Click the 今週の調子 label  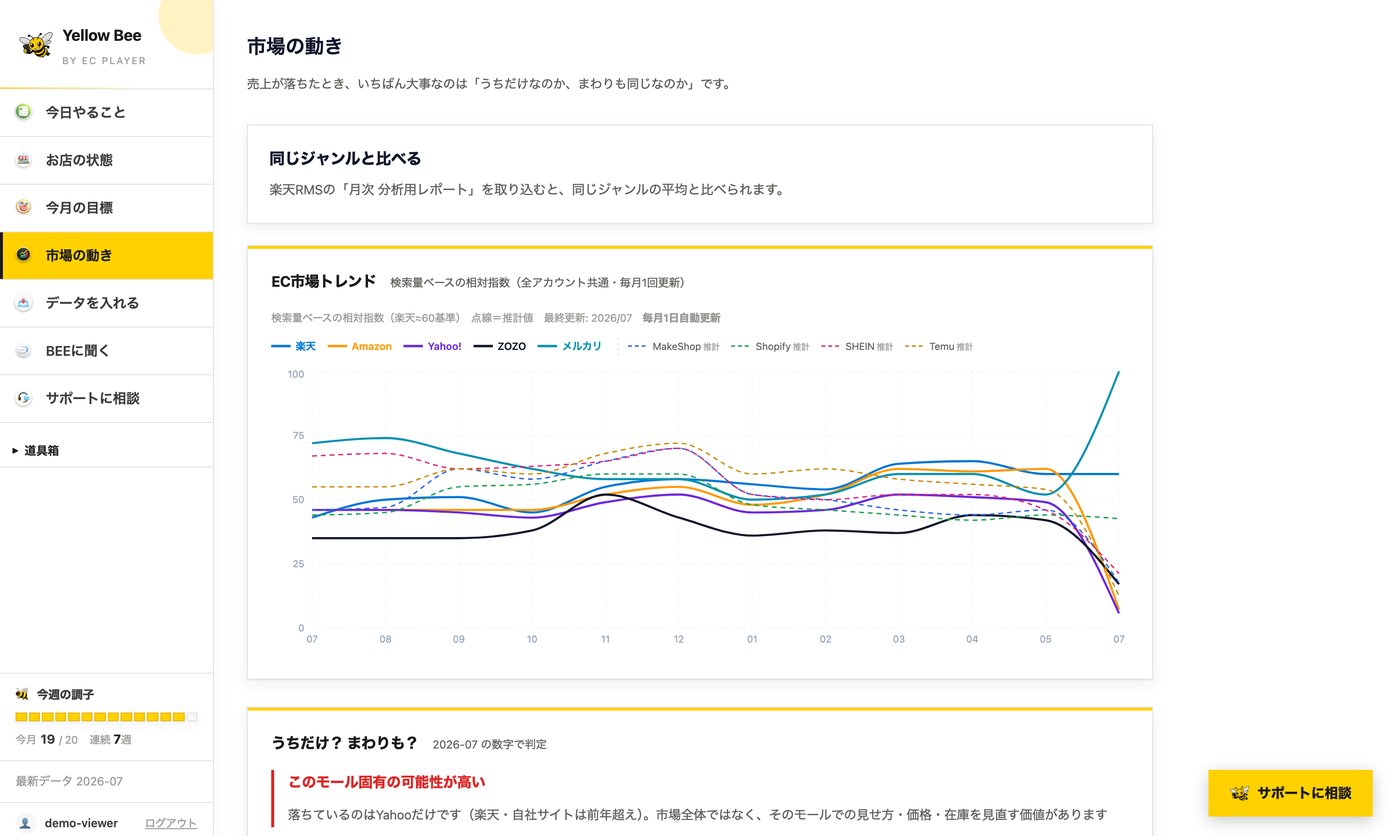65,694
